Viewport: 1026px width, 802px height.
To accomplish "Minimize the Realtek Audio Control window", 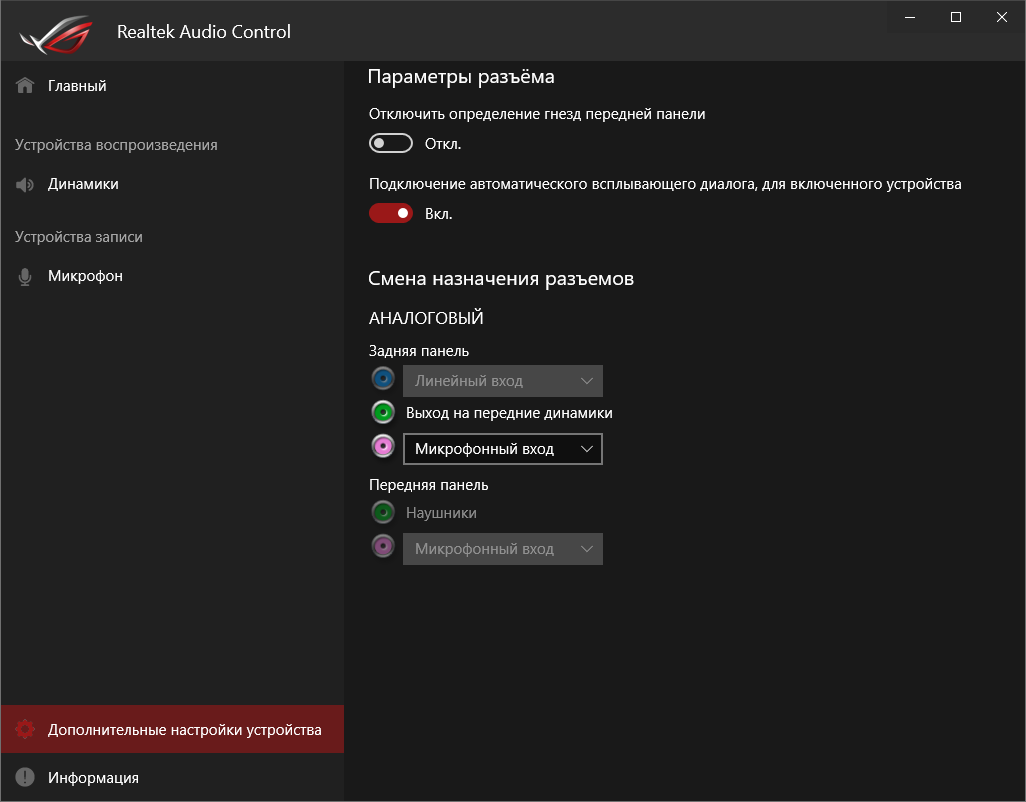I will 910,18.
